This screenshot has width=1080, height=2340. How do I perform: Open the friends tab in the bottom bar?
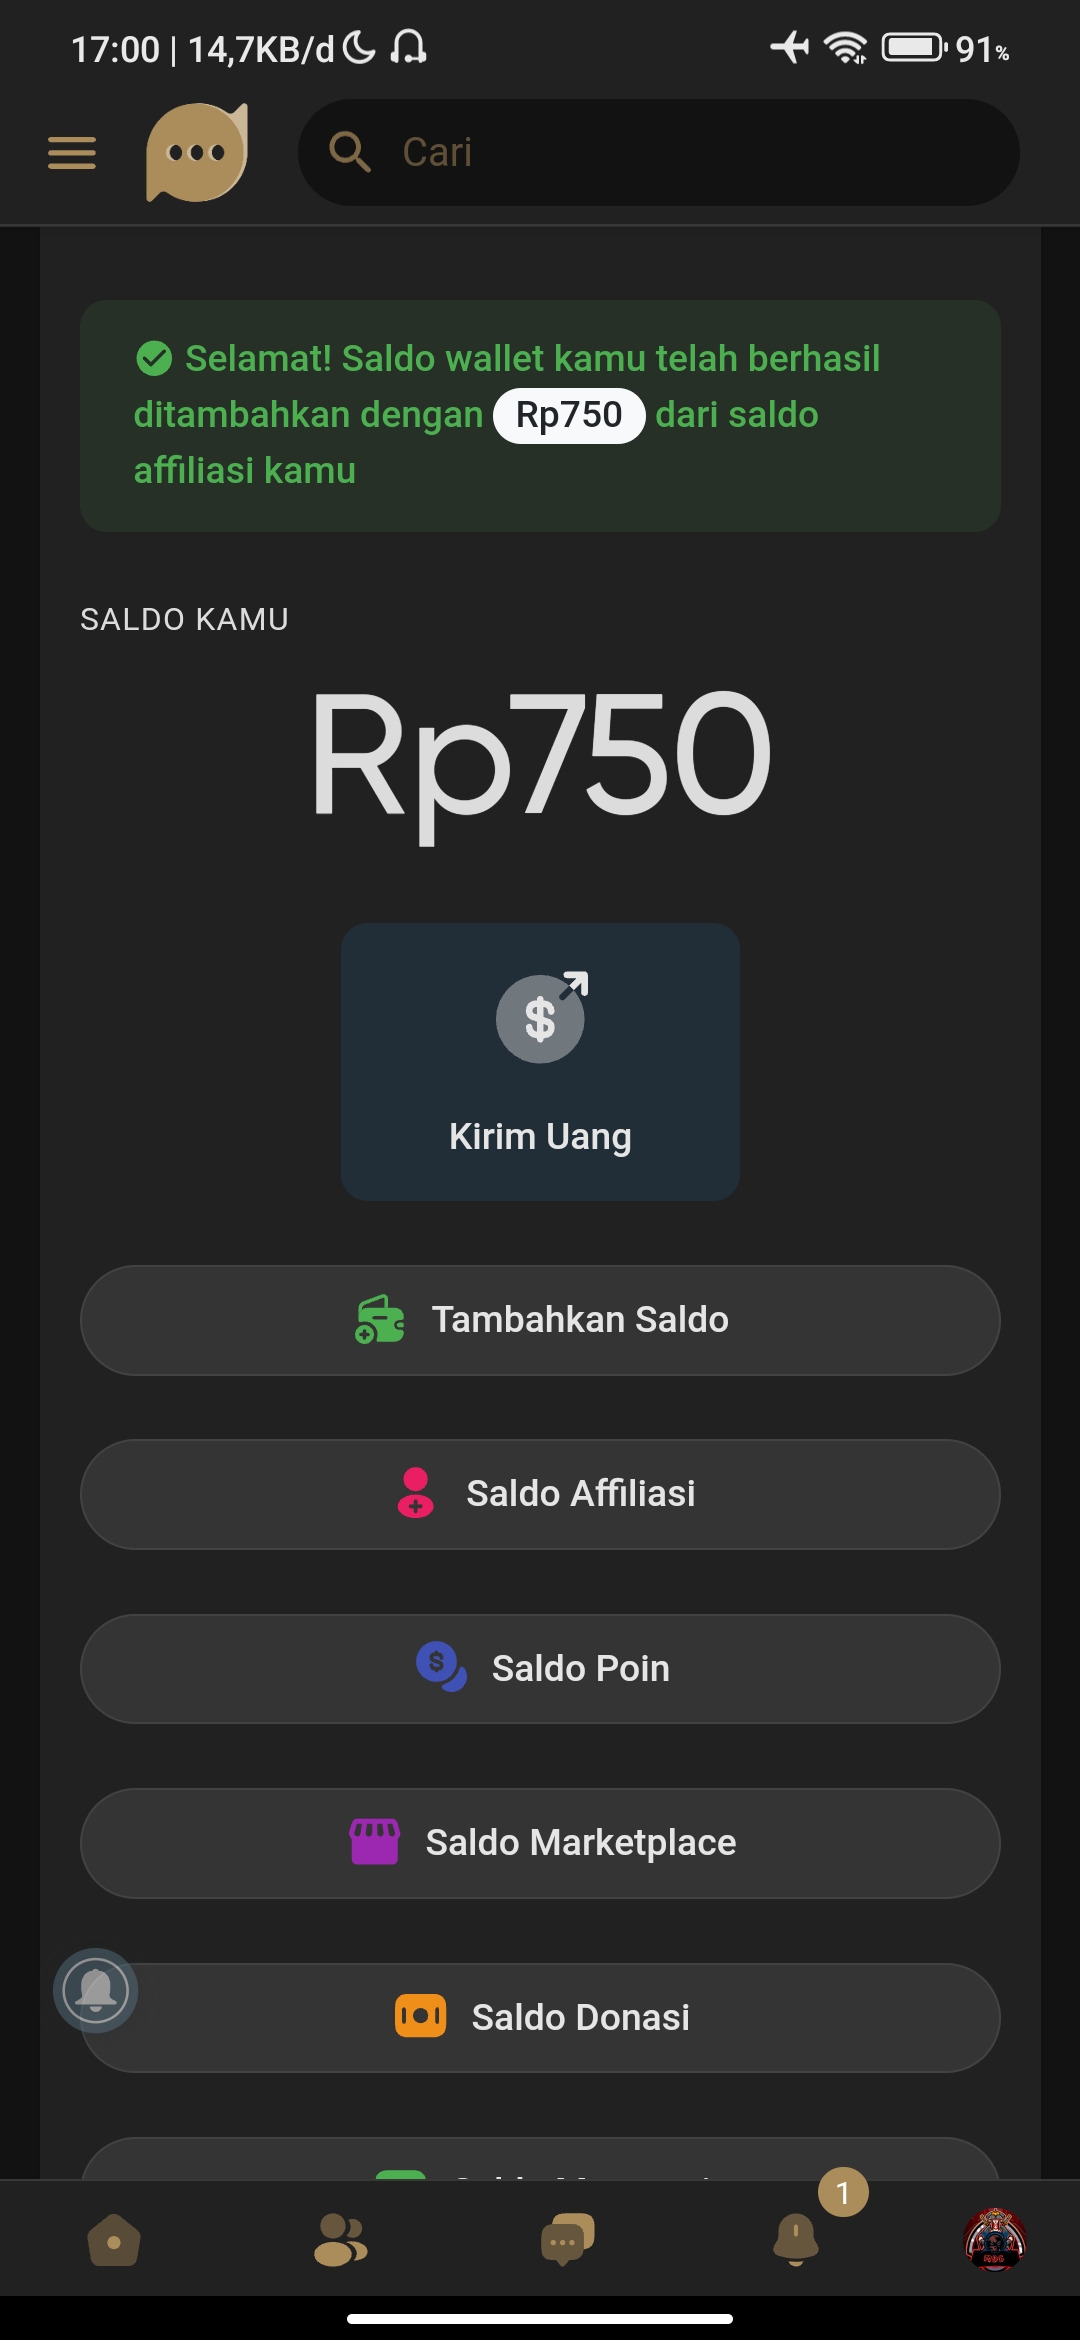tap(340, 2240)
